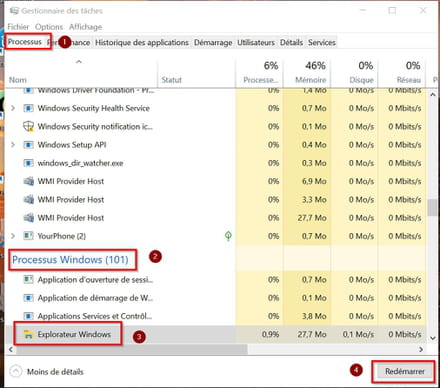The width and height of the screenshot is (440, 388).
Task: Minimize the Gestionnaire des tâches window
Action: click(363, 11)
